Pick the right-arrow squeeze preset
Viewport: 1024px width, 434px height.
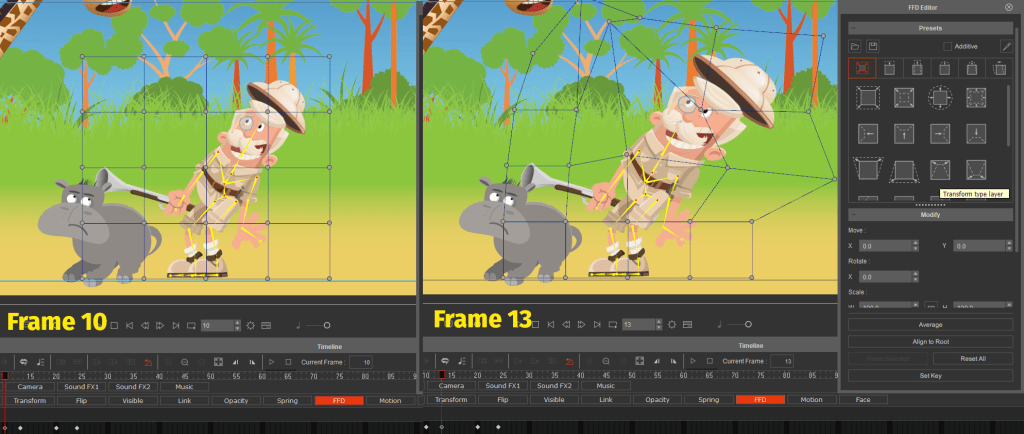click(940, 134)
